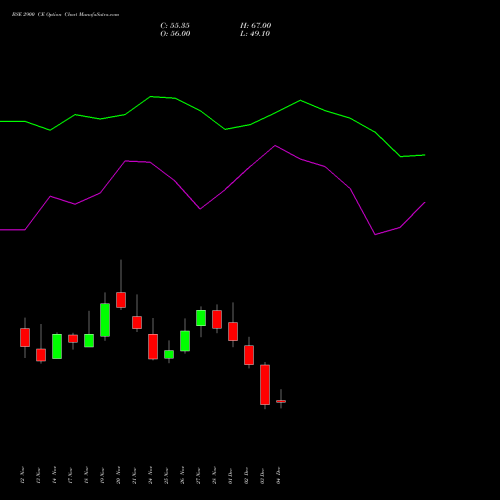Click the green candle for 14 Nov
Image resolution: width=500 pixels, height=500 pixels.
coord(57,346)
